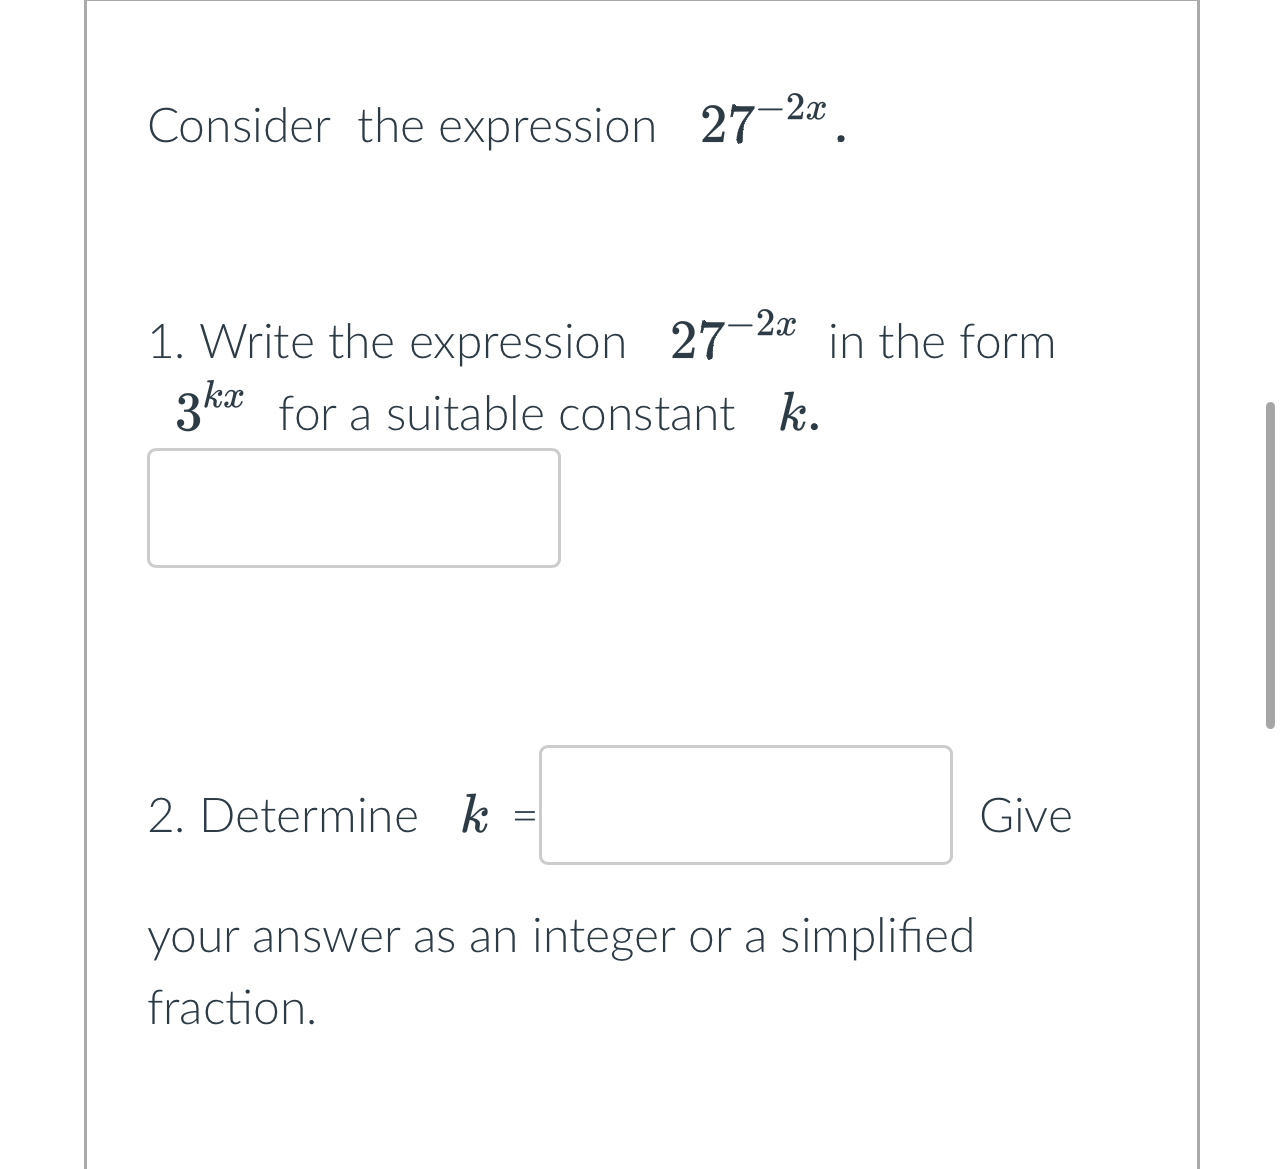
Task: Select the word 'integer' in the instructions
Action: click(x=598, y=937)
